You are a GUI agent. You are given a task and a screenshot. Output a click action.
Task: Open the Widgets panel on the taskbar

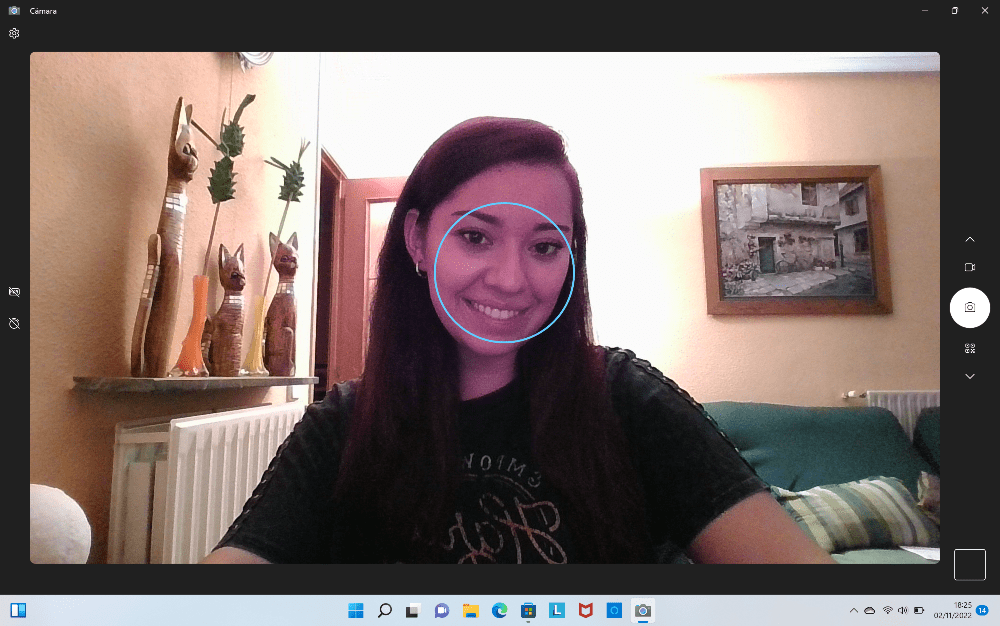[x=18, y=610]
